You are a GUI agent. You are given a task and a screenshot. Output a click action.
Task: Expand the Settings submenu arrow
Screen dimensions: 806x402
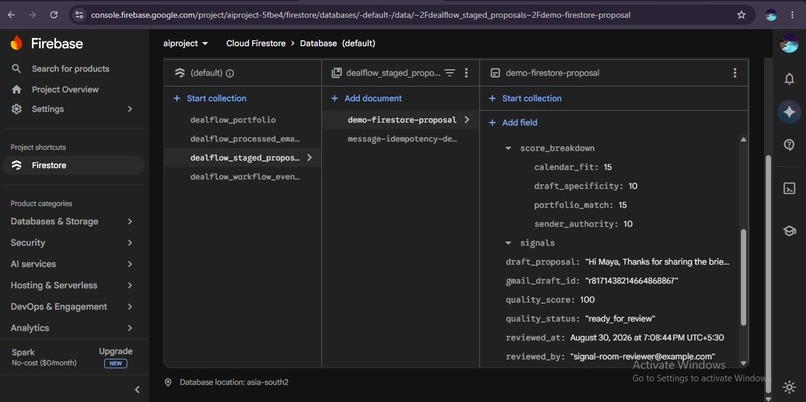pyautogui.click(x=130, y=109)
